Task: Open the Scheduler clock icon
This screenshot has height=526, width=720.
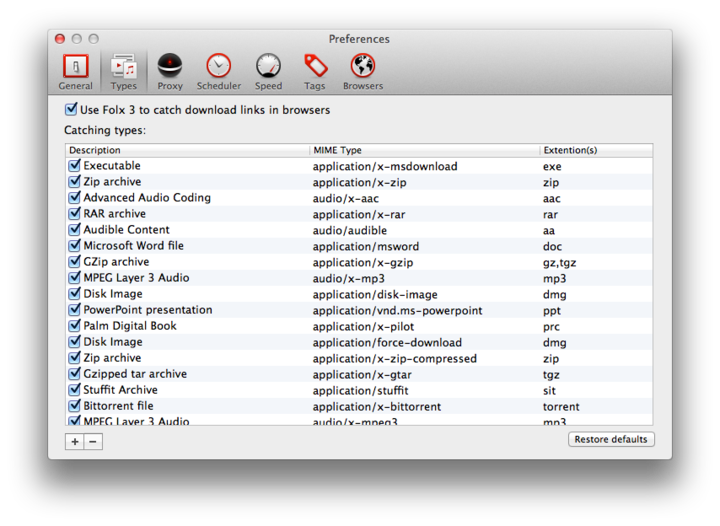Action: (x=218, y=70)
